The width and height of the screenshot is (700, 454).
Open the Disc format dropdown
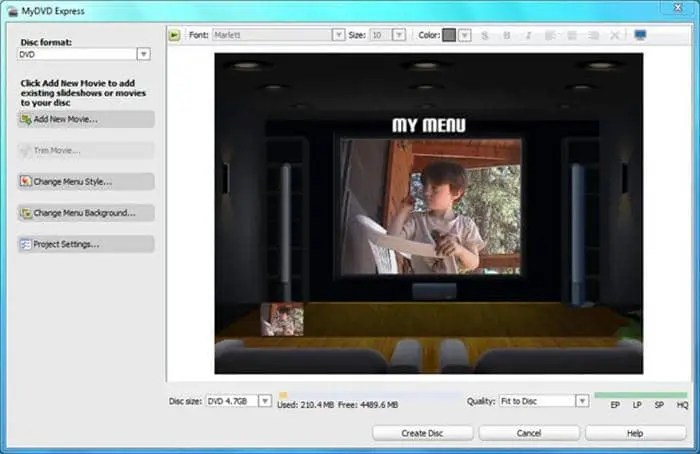[143, 54]
